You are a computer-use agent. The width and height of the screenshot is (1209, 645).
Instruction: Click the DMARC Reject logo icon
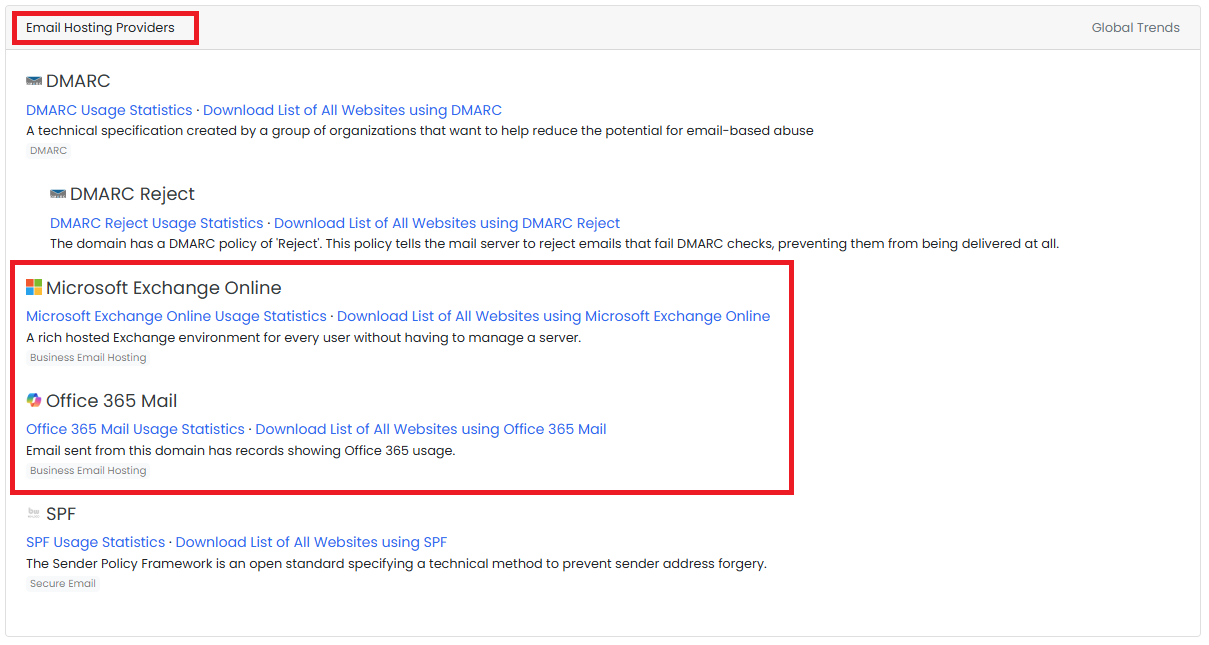click(58, 194)
